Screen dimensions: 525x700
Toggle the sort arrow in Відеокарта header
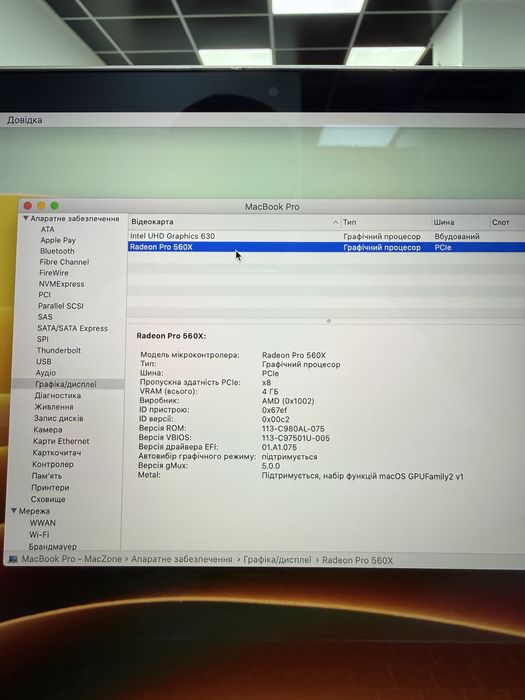pyautogui.click(x=335, y=222)
